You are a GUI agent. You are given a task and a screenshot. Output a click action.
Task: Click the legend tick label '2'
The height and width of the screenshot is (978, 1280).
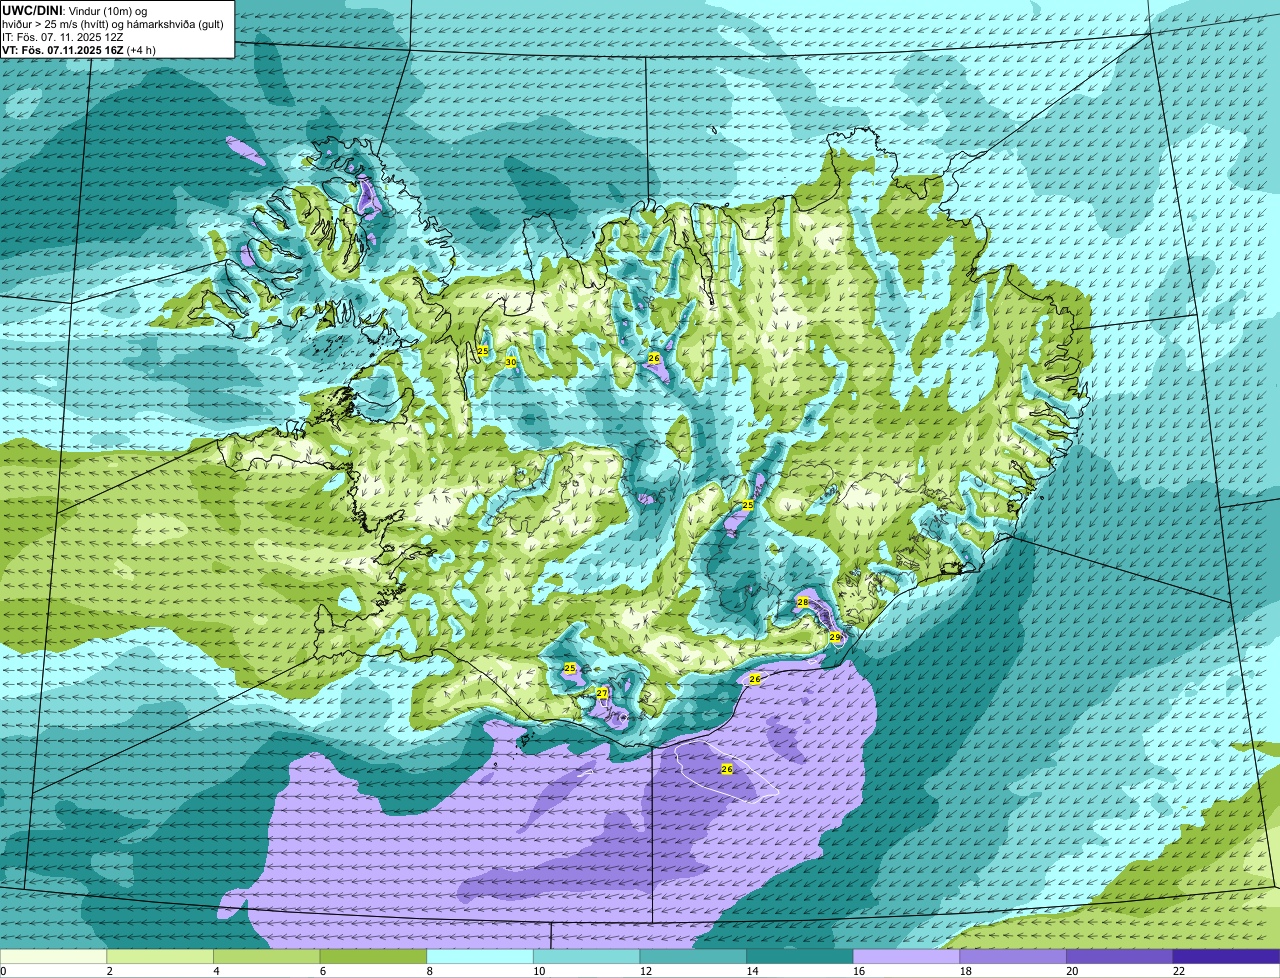(x=110, y=971)
